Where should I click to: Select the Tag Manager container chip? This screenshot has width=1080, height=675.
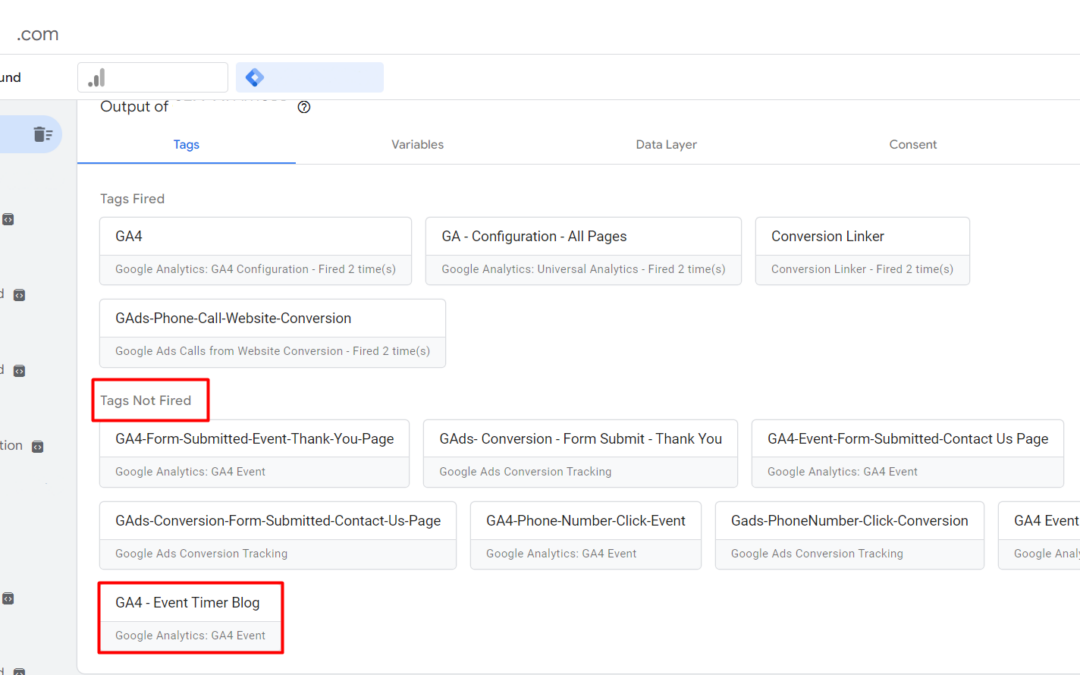click(x=309, y=78)
